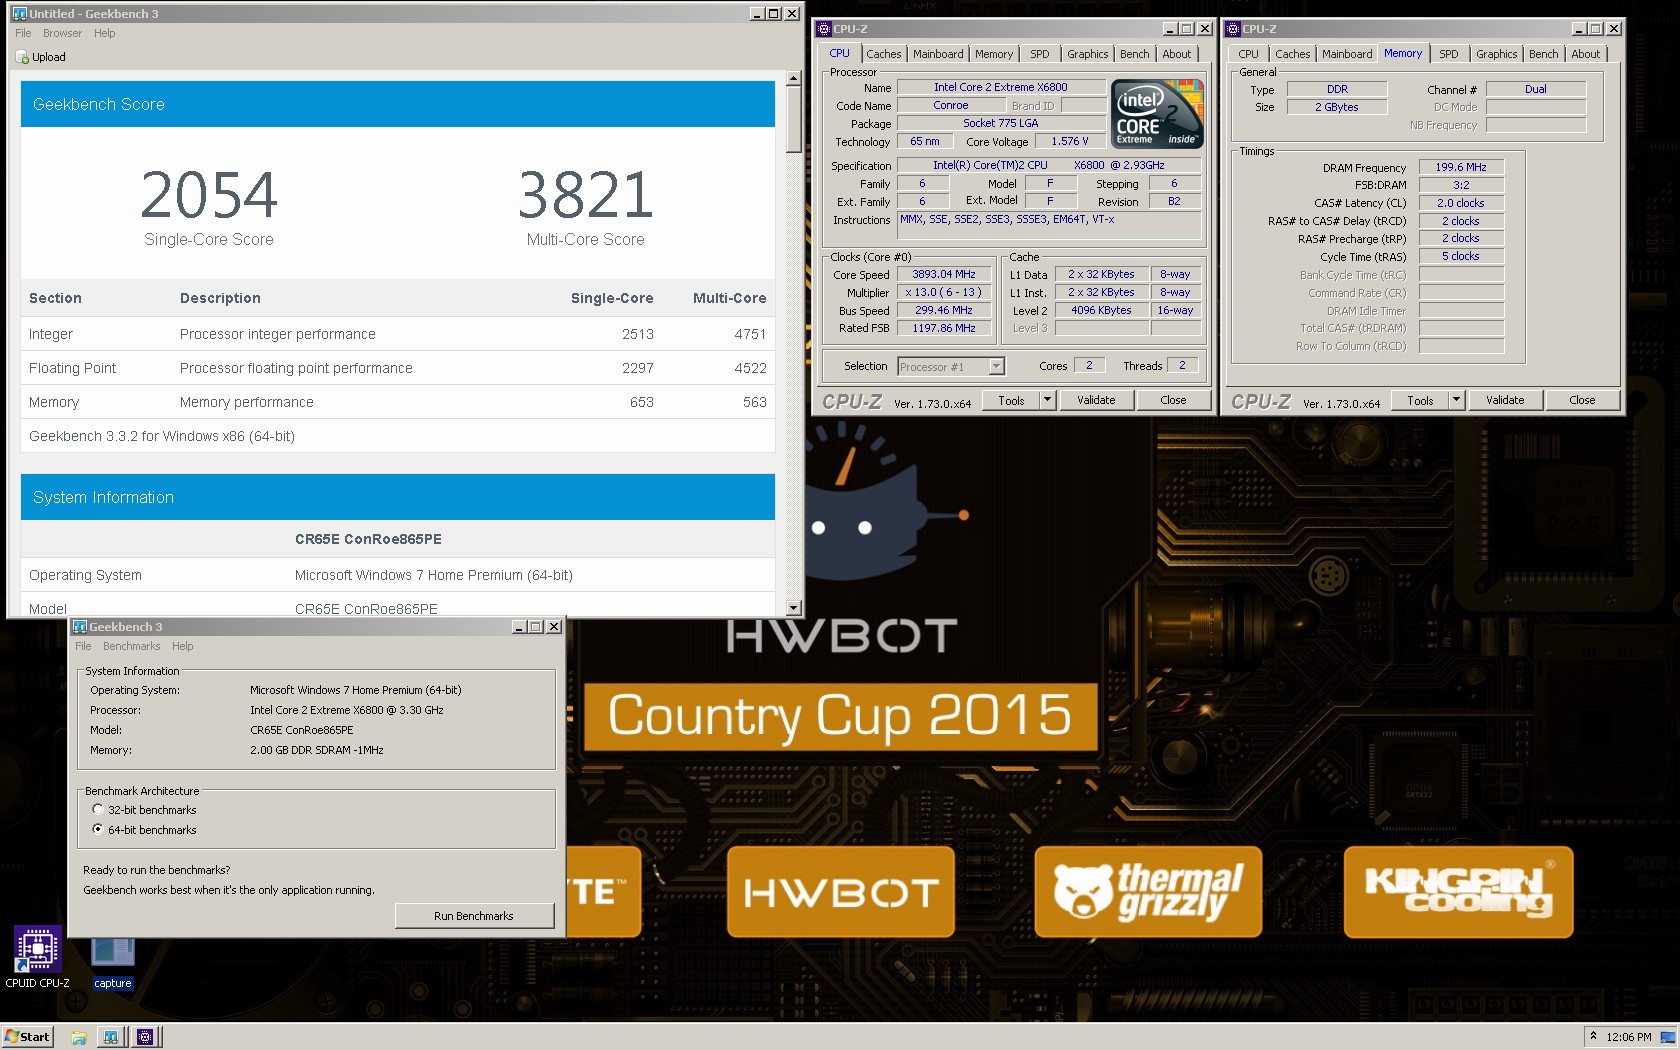Open the folder icon in the taskbar
The width and height of the screenshot is (1680, 1050).
[x=79, y=1037]
